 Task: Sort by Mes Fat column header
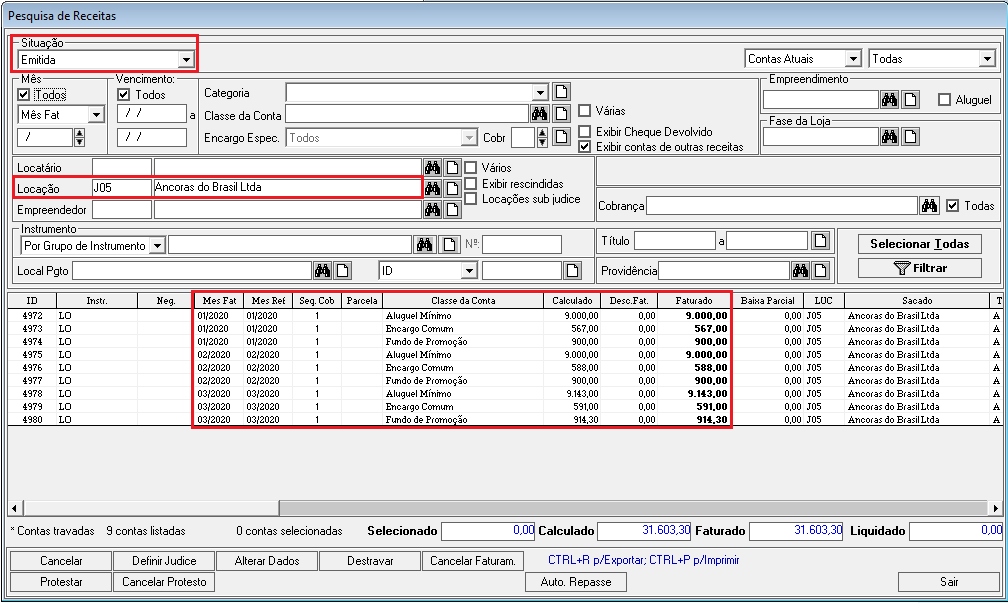coord(219,300)
